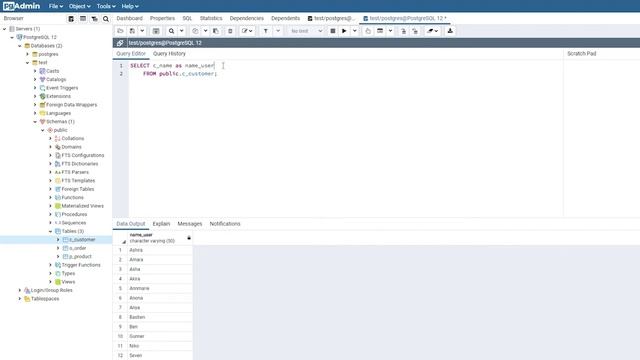Click row 8 cell Bastien
Image resolution: width=640 pixels, height=360 pixels.
(x=160, y=317)
